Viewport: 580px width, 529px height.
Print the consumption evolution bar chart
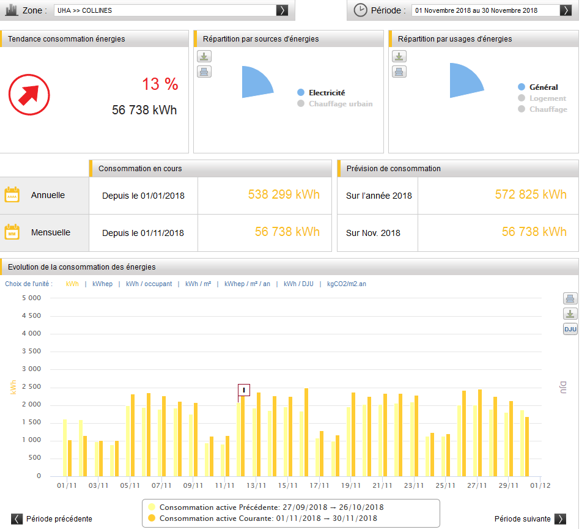coord(570,298)
